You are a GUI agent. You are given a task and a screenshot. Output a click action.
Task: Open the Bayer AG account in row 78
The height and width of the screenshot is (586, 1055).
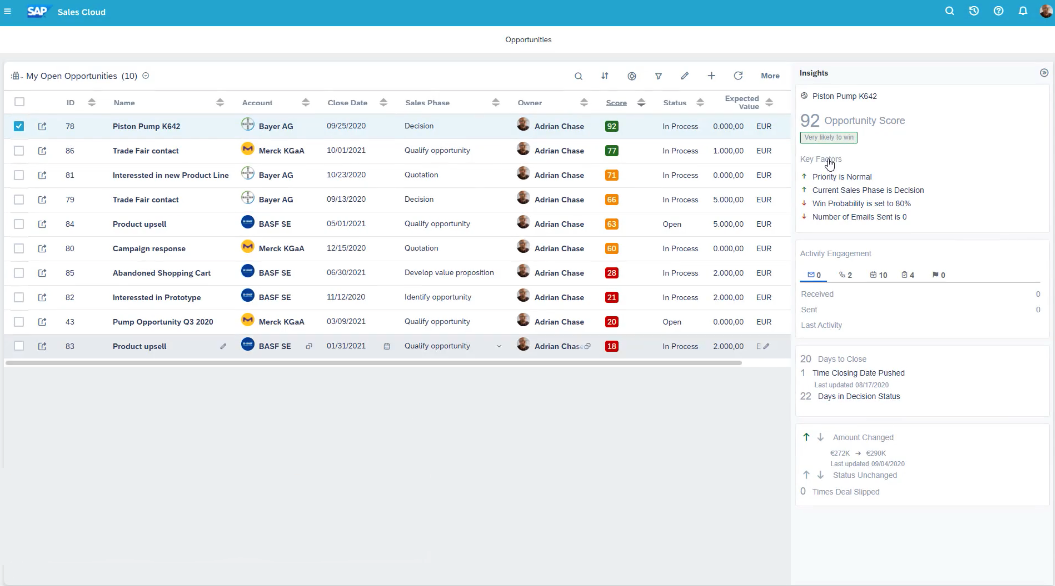[x=276, y=126]
